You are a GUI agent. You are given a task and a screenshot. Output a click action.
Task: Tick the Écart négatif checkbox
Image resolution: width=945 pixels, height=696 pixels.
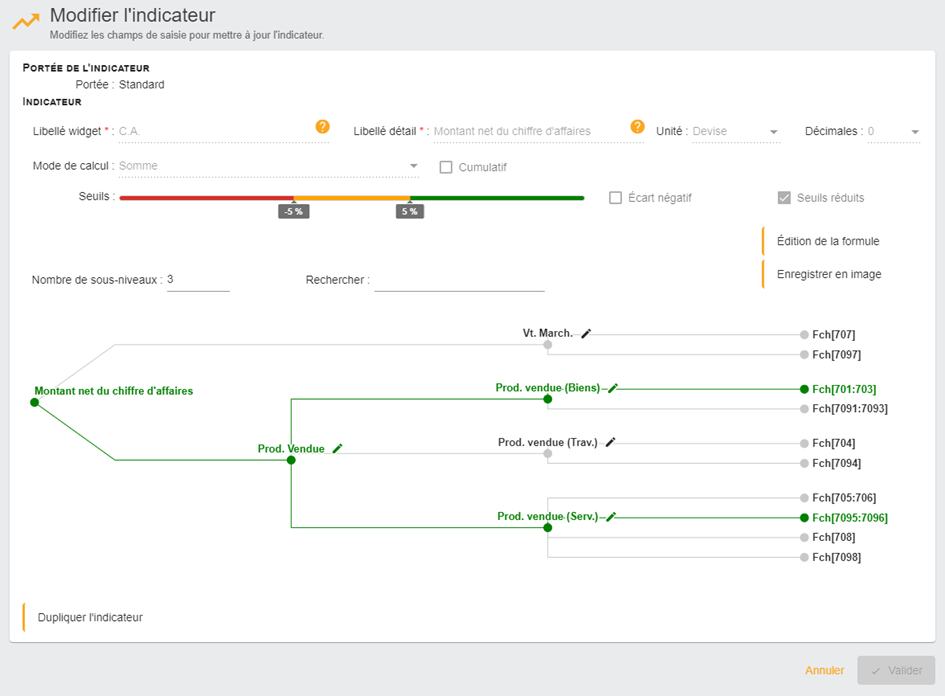click(615, 198)
